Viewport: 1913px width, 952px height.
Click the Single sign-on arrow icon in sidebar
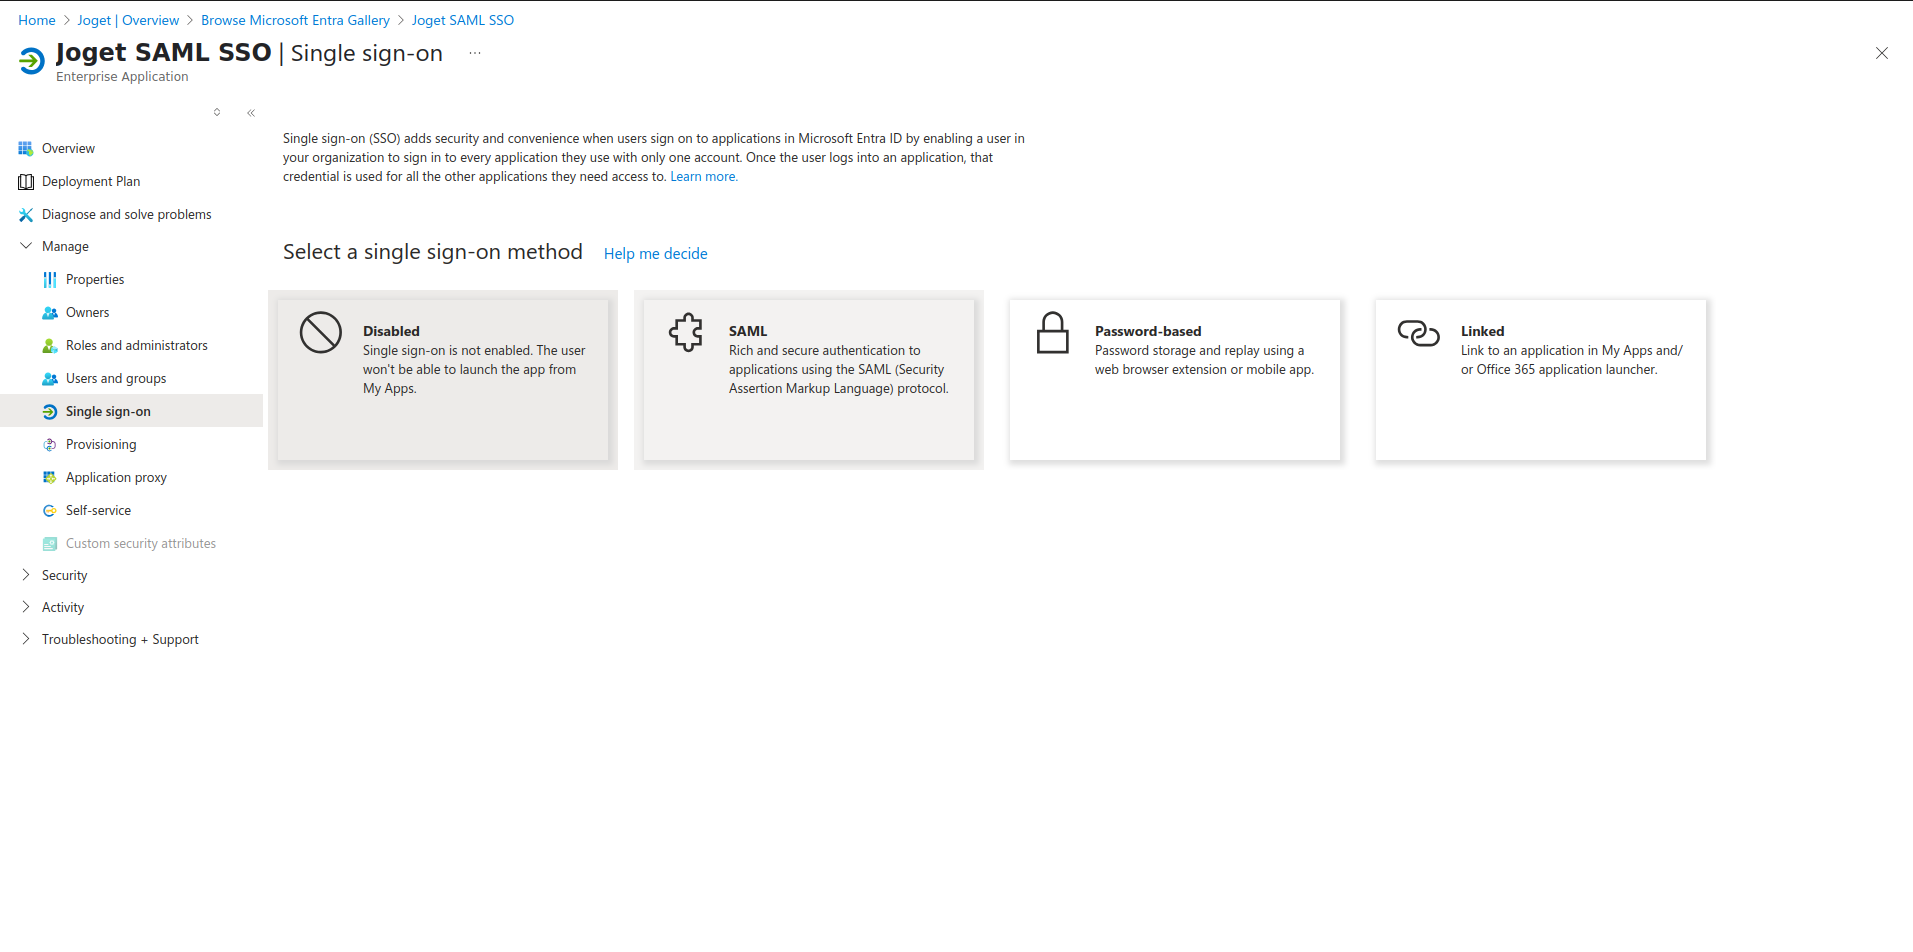tap(50, 412)
